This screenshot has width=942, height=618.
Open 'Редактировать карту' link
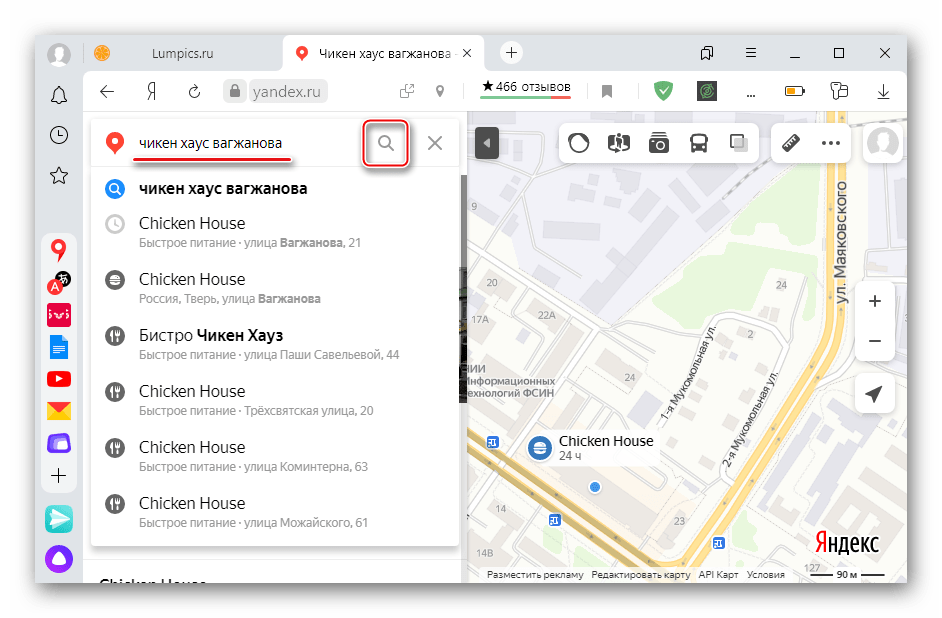tap(641, 575)
